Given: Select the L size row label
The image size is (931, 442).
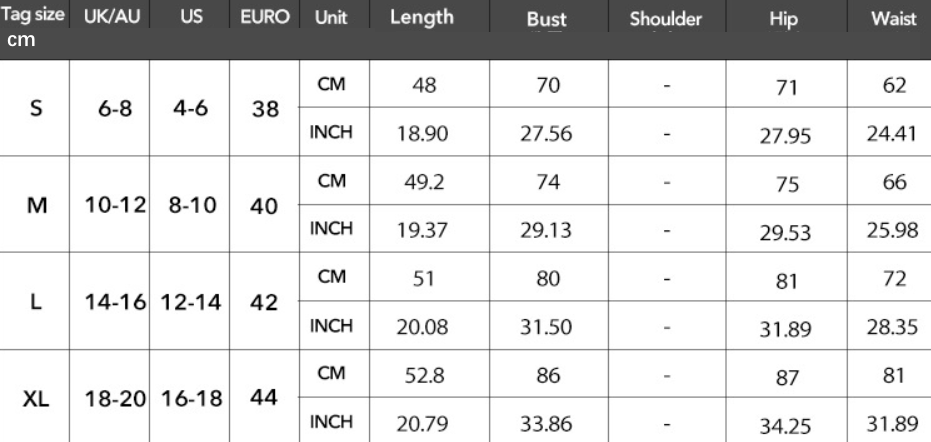Looking at the screenshot, I should click(35, 301).
